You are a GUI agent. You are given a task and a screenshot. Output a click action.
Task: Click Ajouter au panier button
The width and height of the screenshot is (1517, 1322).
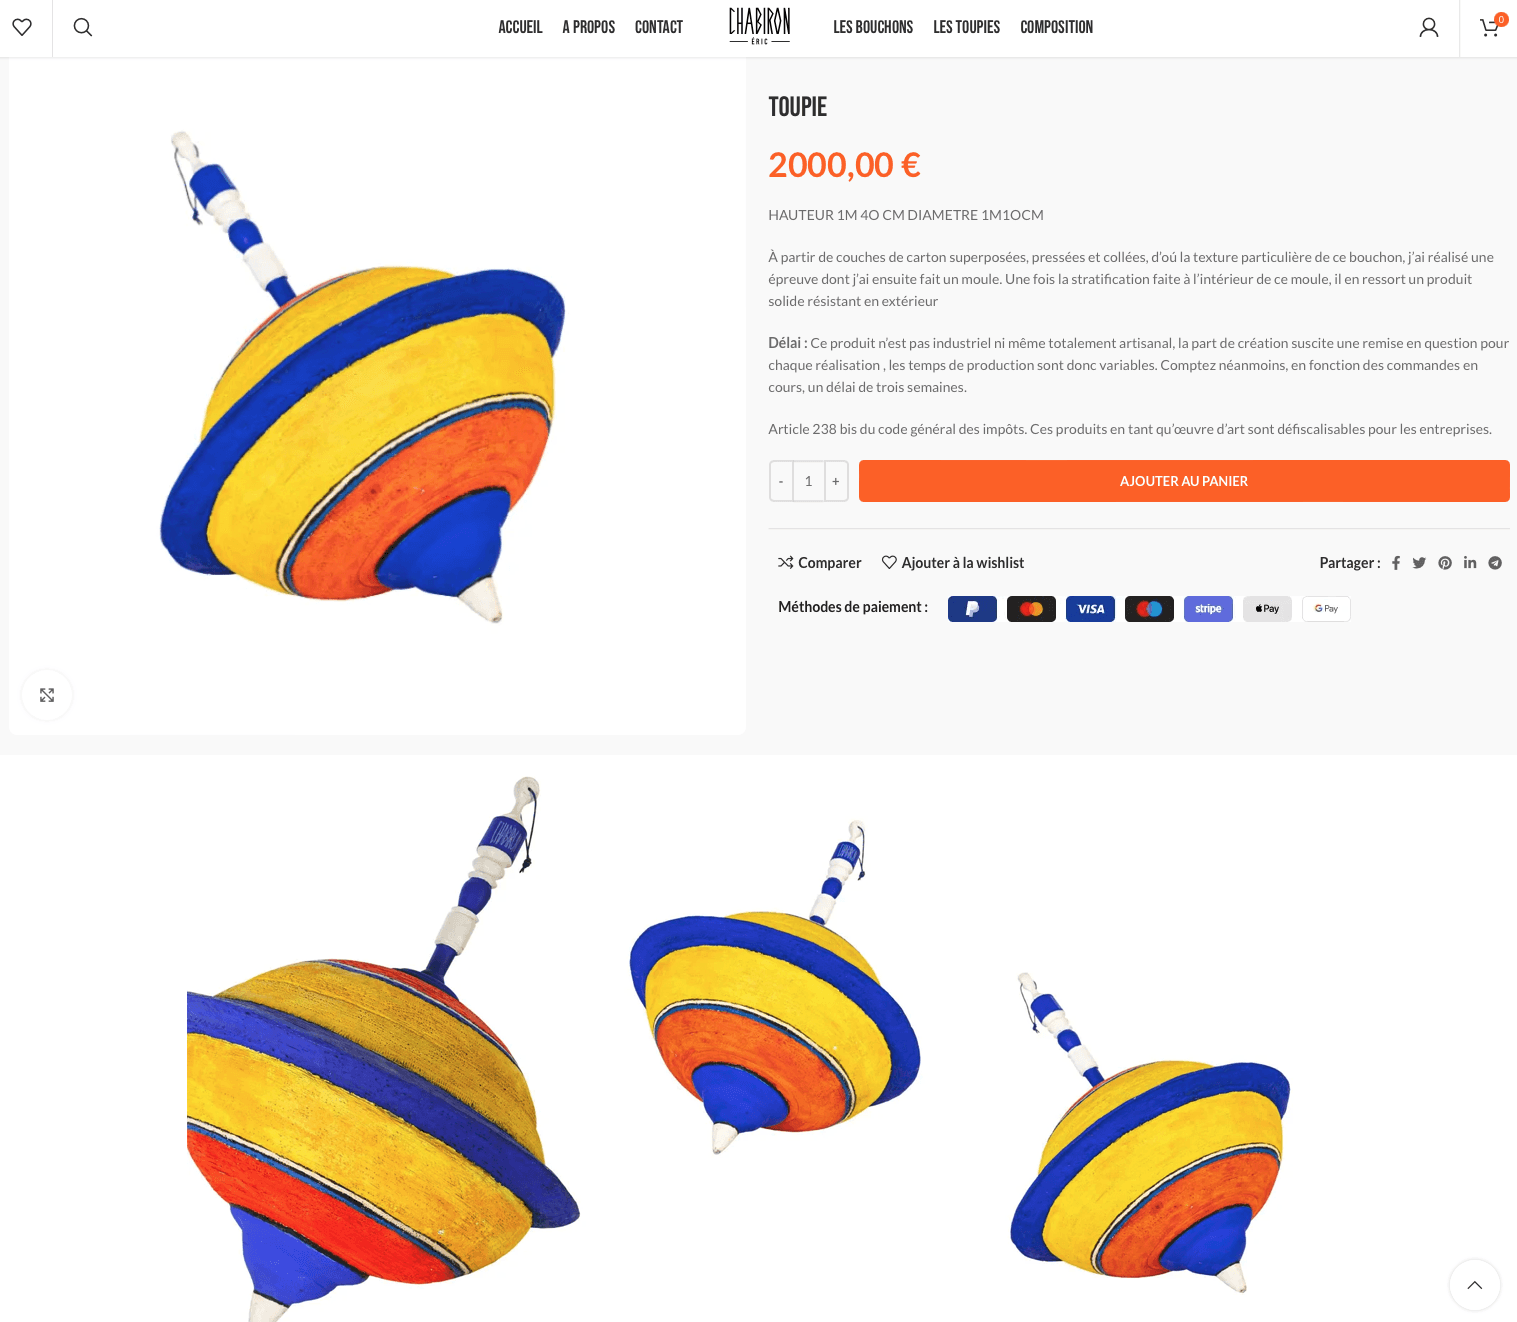(1184, 481)
